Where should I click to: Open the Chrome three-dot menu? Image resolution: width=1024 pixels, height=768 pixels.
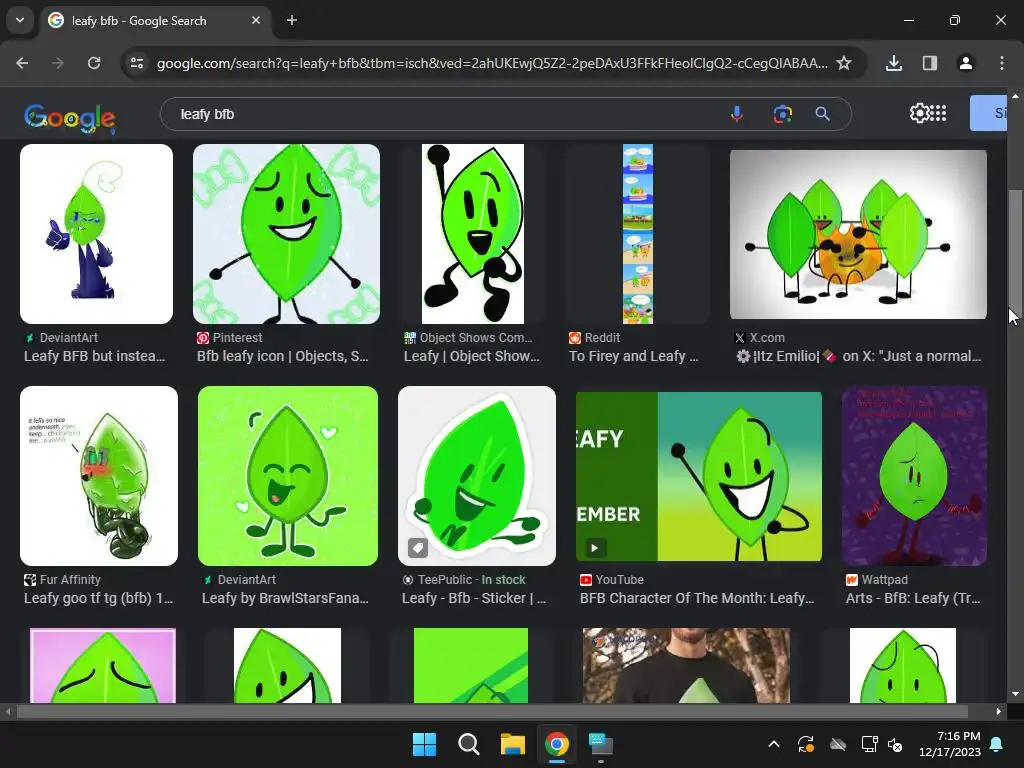point(1002,63)
